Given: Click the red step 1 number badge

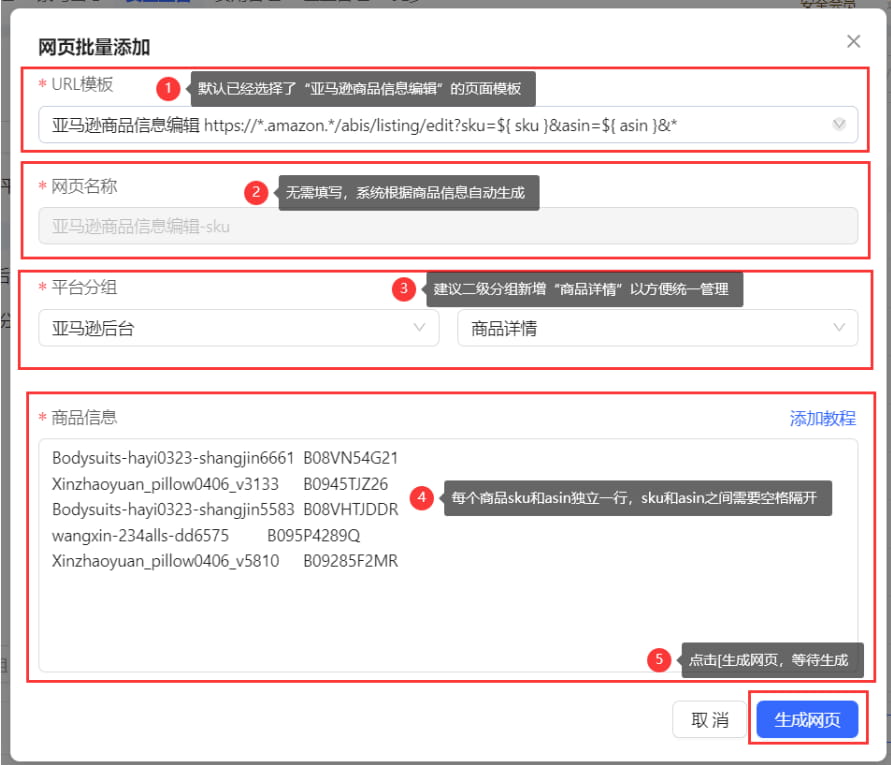Looking at the screenshot, I should click(x=168, y=88).
